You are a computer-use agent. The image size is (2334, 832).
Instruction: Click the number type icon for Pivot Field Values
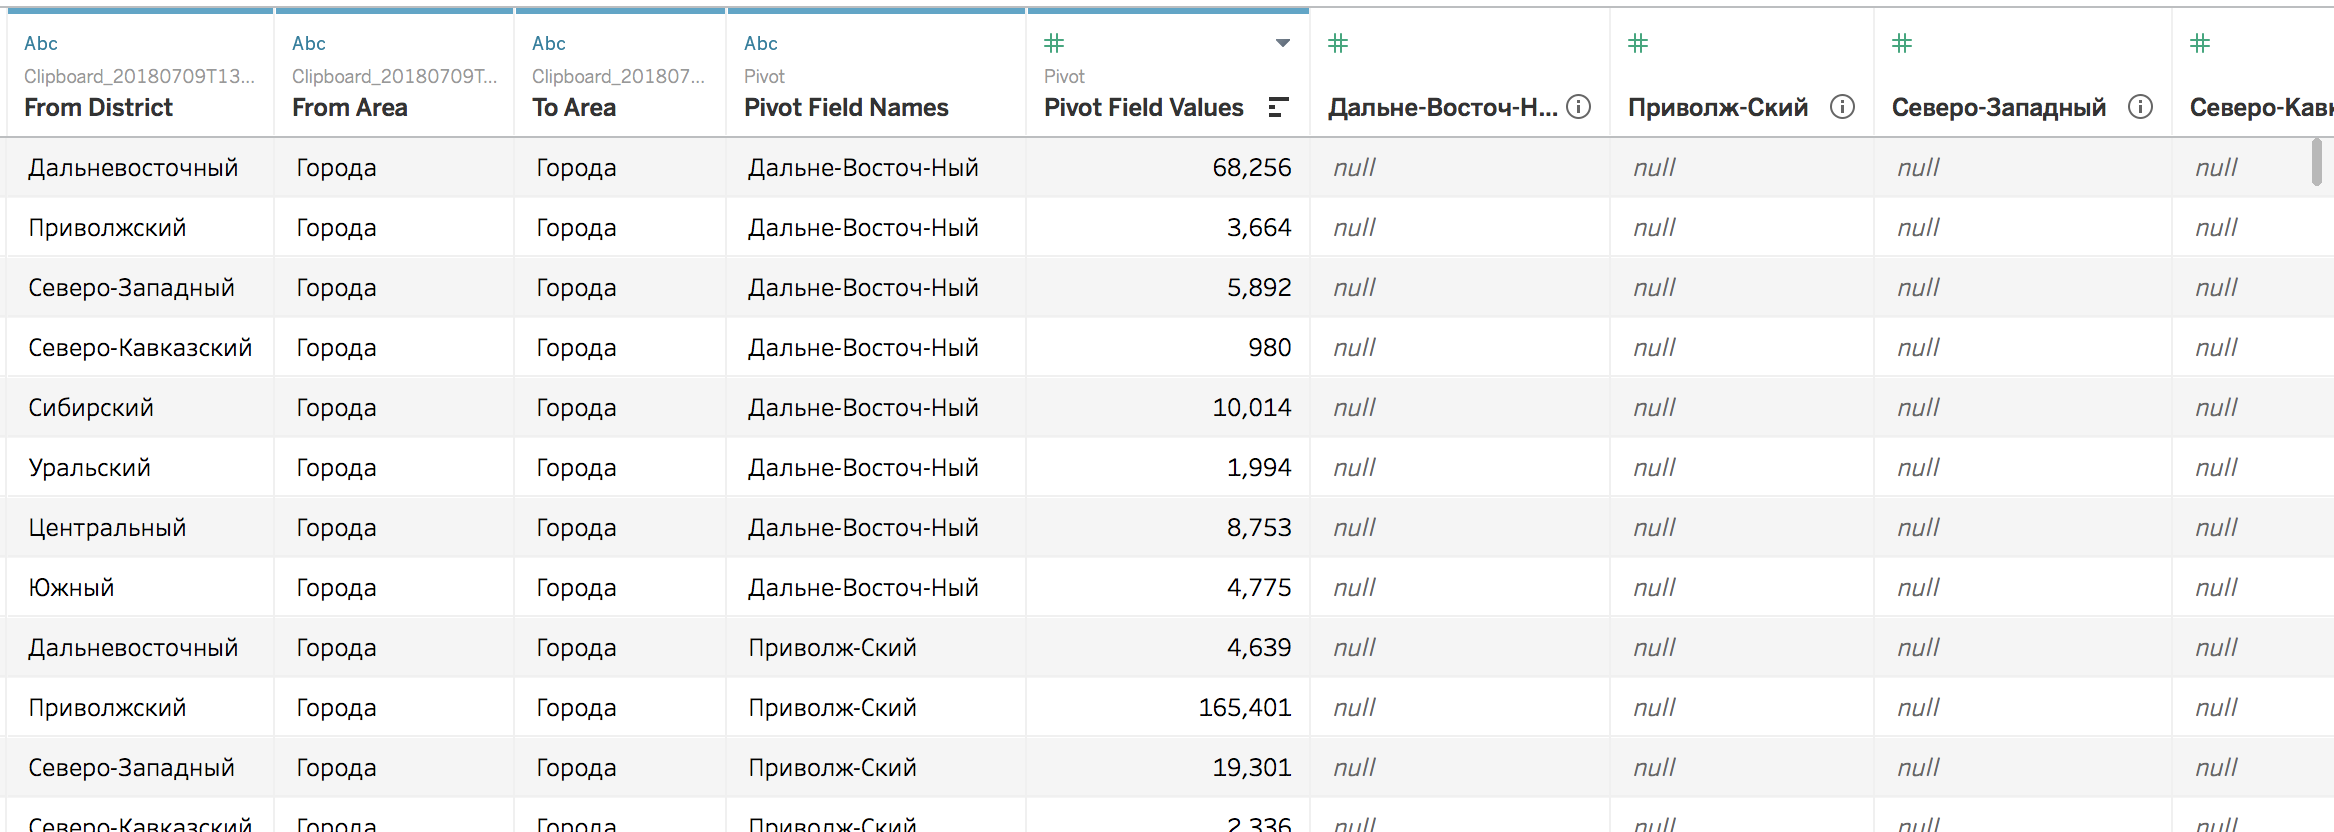coord(1054,43)
